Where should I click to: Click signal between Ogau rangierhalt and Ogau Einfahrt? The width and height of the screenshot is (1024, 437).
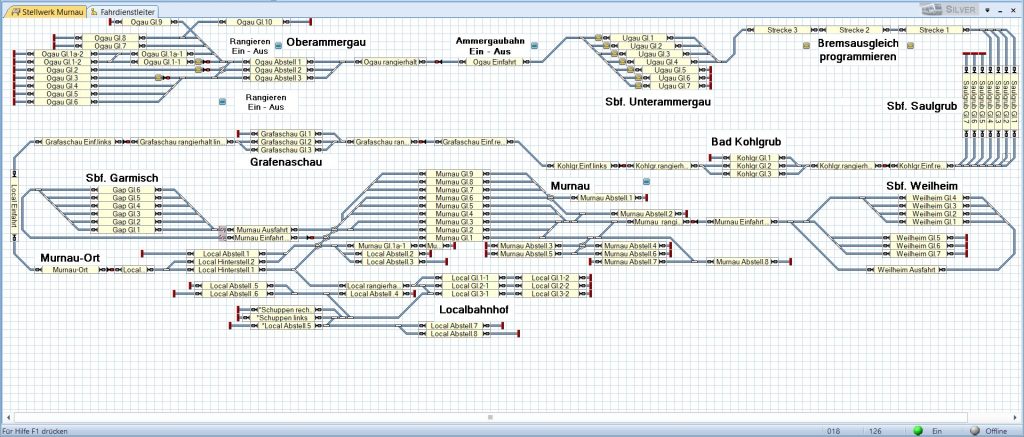click(438, 62)
